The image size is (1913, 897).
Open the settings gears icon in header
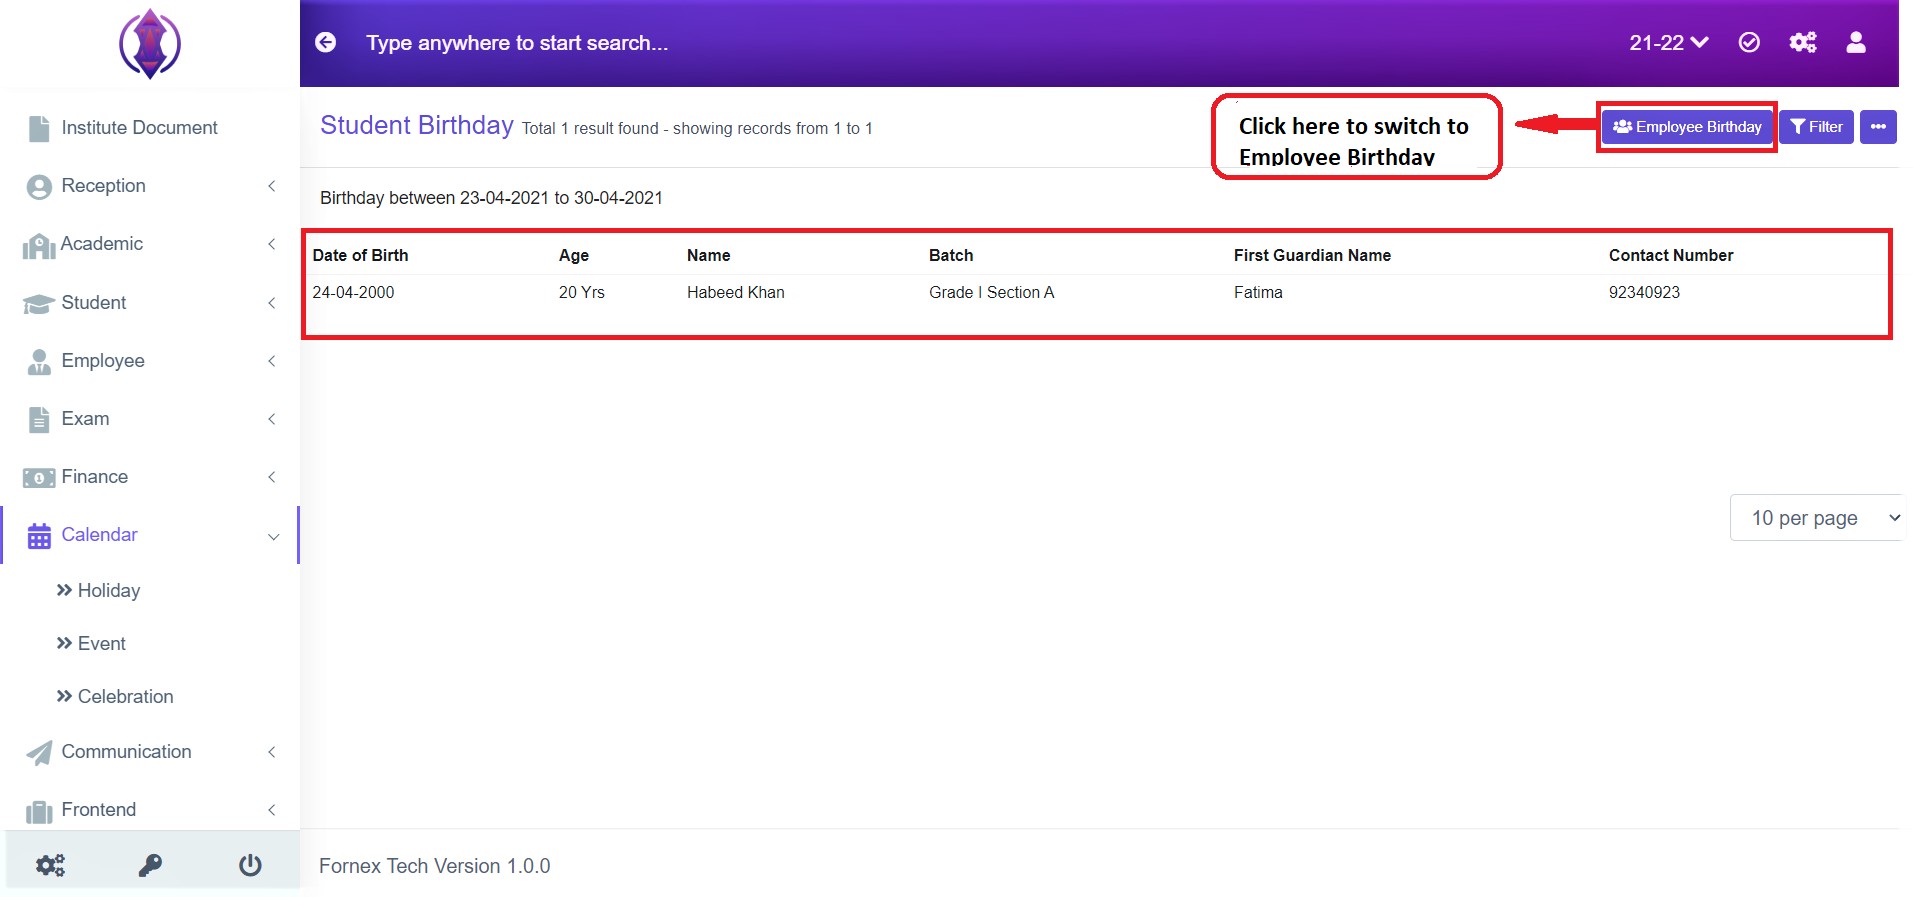[x=1803, y=42]
